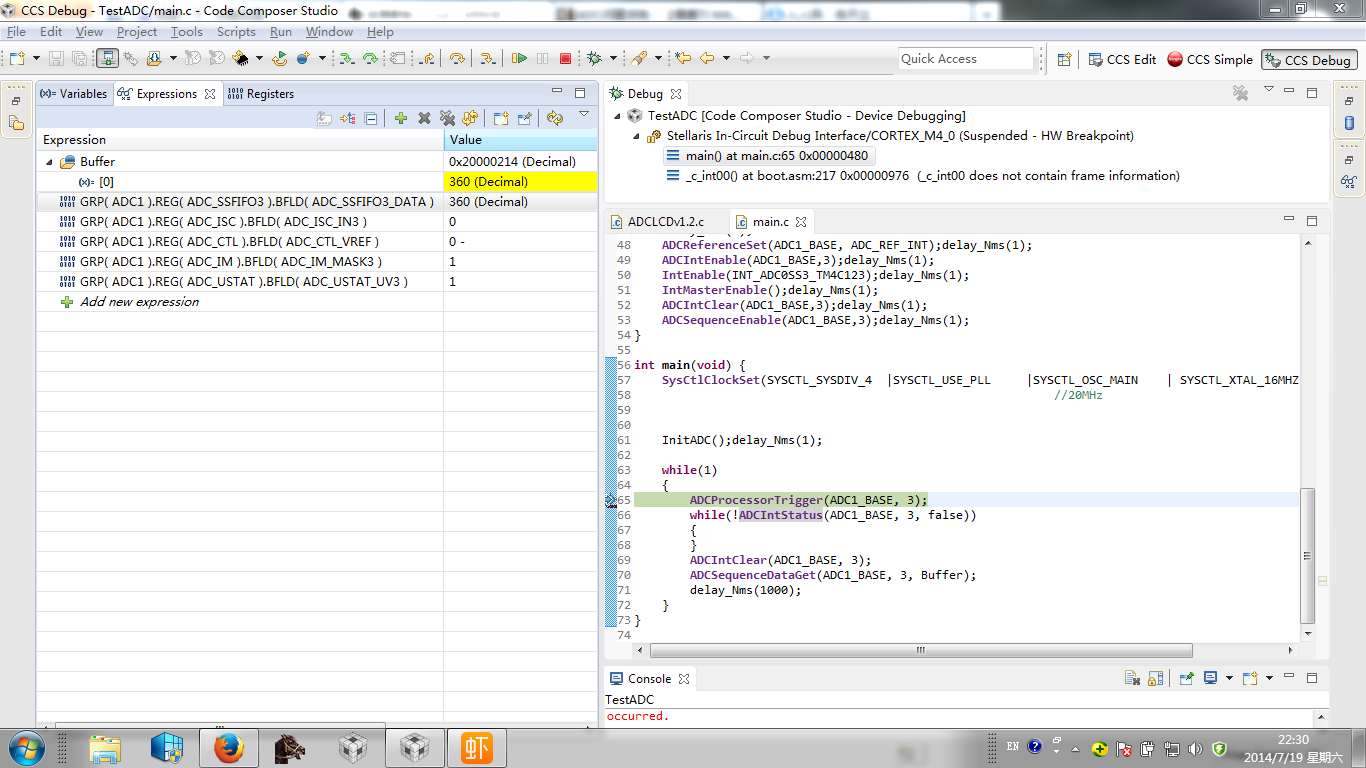This screenshot has height=768, width=1366.
Task: Click the editor horizontal scrollbar thumb
Action: point(919,650)
